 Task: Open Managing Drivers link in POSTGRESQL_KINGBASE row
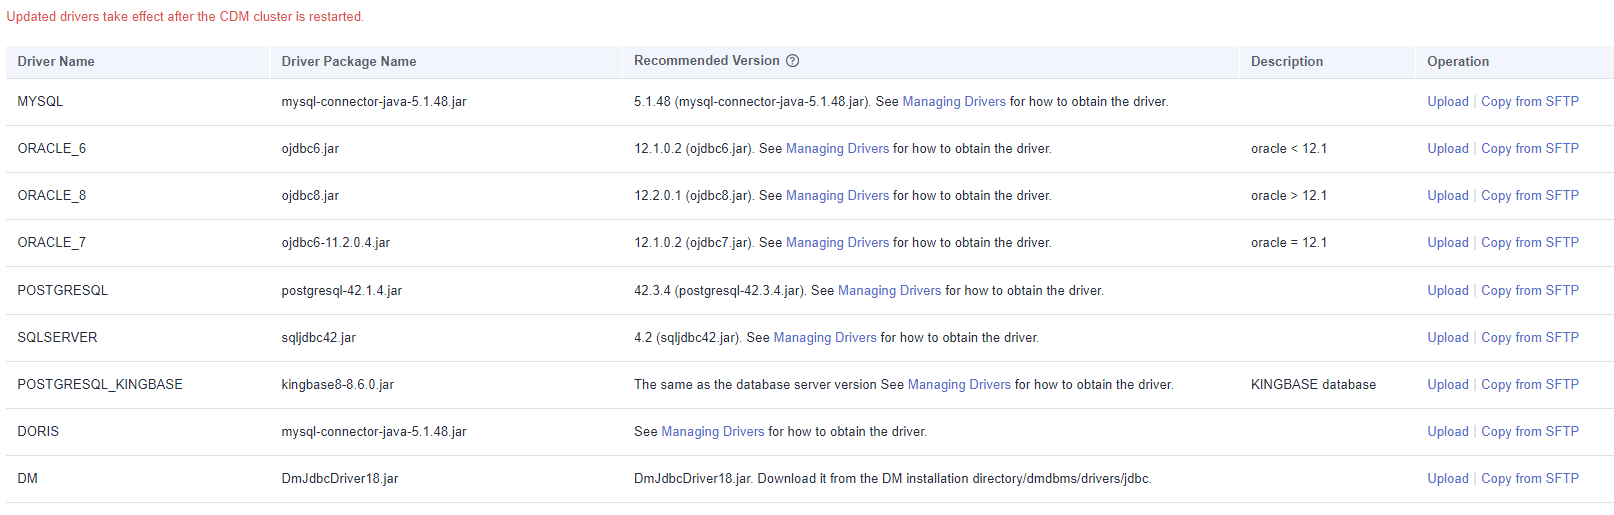coord(959,385)
